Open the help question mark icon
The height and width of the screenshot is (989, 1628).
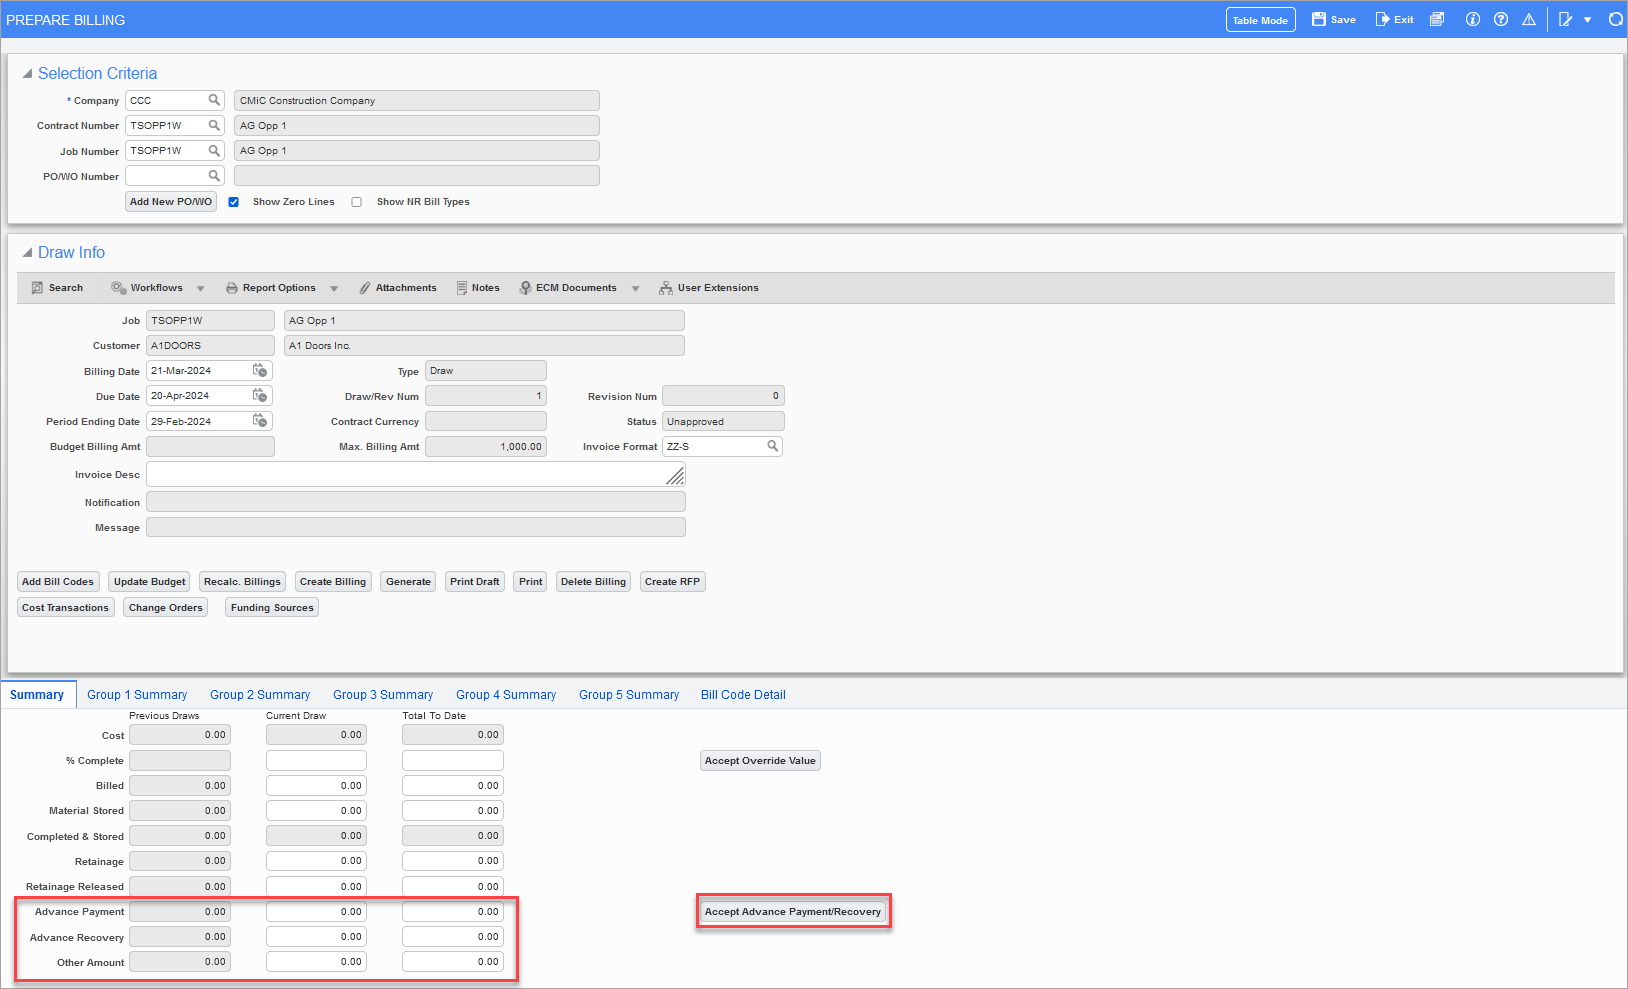(1501, 19)
